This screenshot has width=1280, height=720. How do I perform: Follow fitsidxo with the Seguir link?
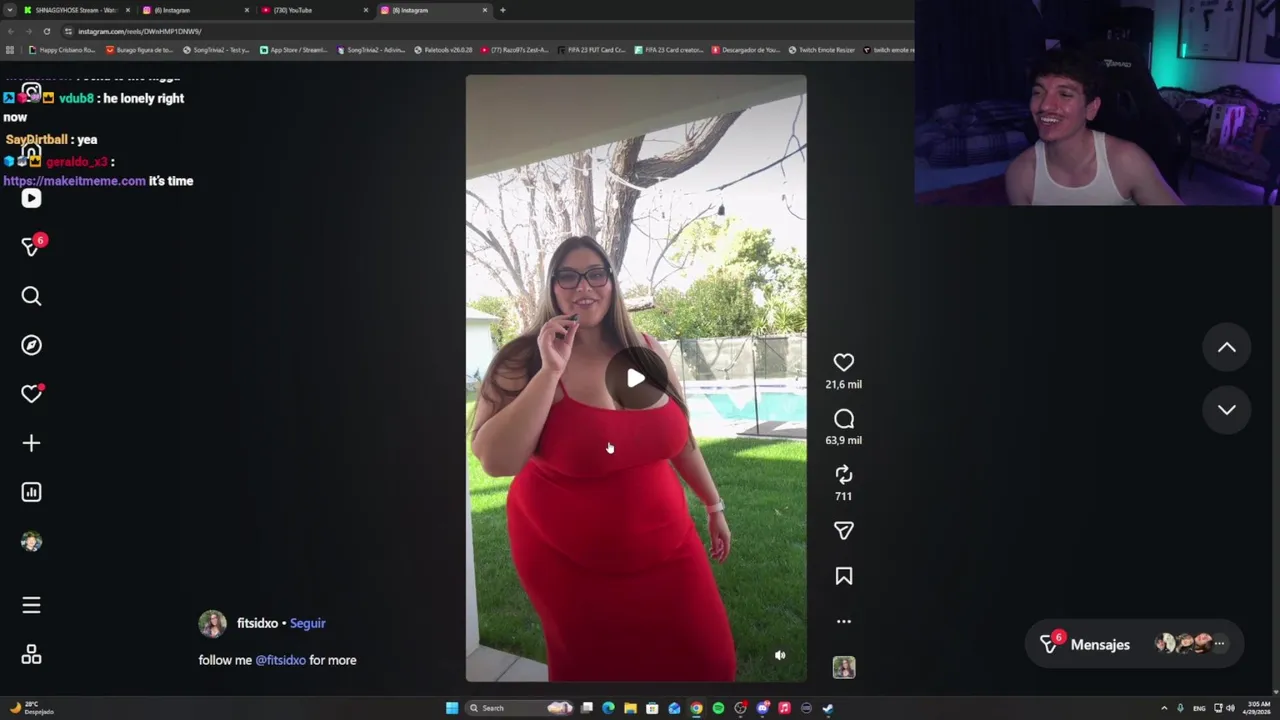coord(307,623)
